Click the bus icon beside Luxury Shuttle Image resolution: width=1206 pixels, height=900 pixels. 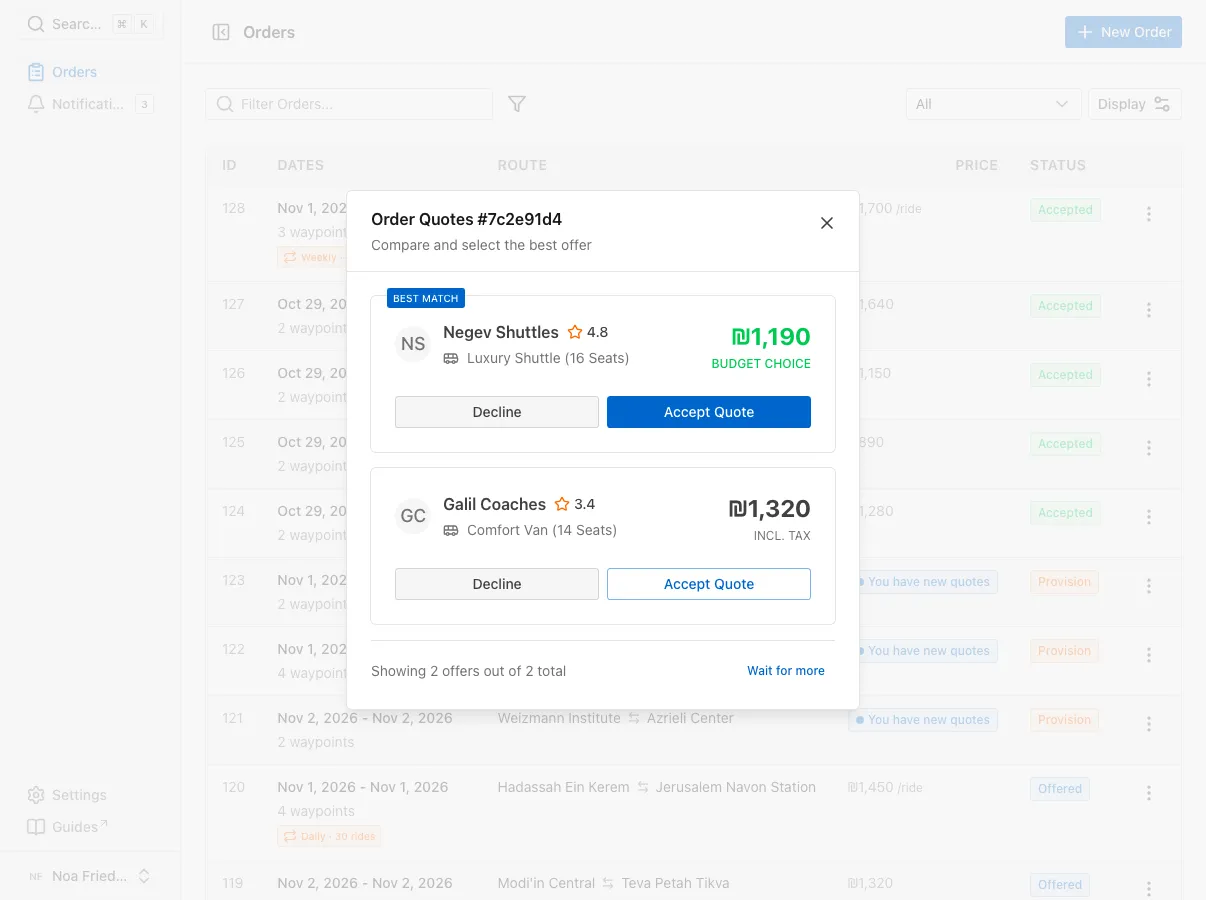tap(451, 358)
